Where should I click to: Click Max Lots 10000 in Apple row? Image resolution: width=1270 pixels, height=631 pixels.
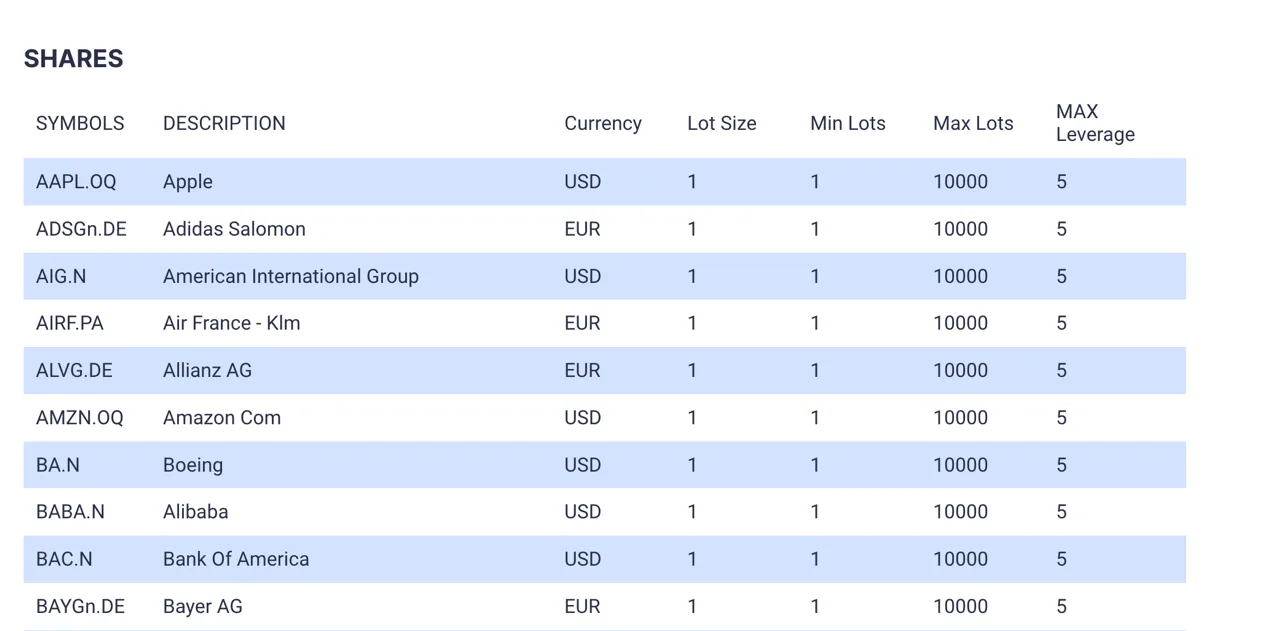pyautogui.click(x=960, y=182)
